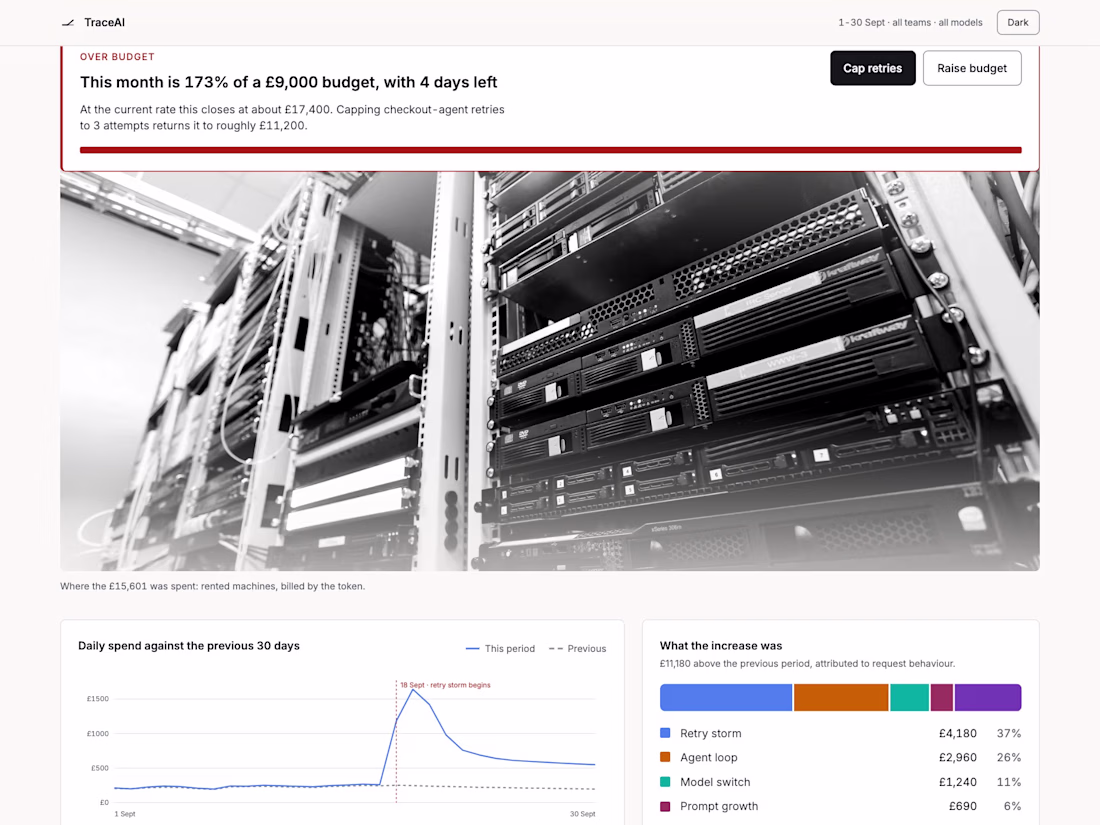Click the blue Retry storm bar segment
The height and width of the screenshot is (825, 1100).
(x=726, y=697)
